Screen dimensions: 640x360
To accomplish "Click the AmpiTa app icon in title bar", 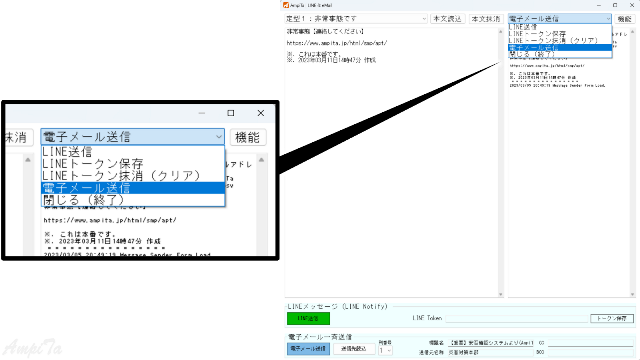I will coord(286,5).
